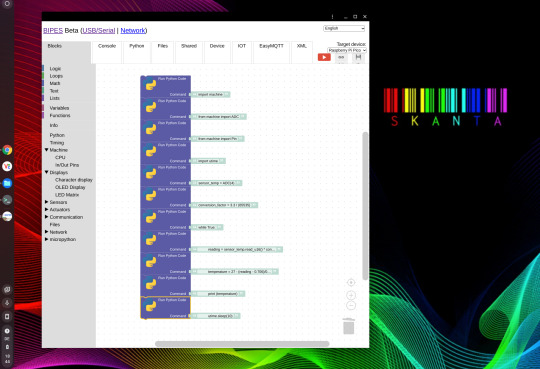Open the Target device dropdown
The width and height of the screenshot is (540, 369).
(x=346, y=50)
